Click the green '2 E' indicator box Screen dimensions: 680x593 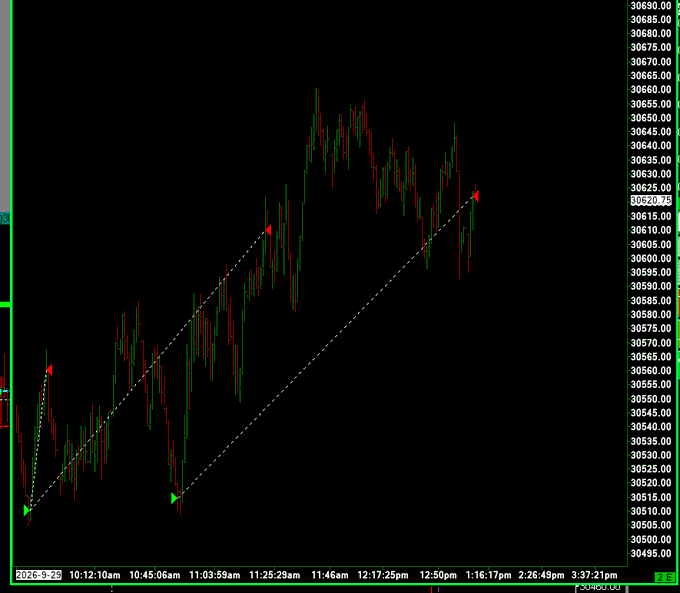coord(664,577)
